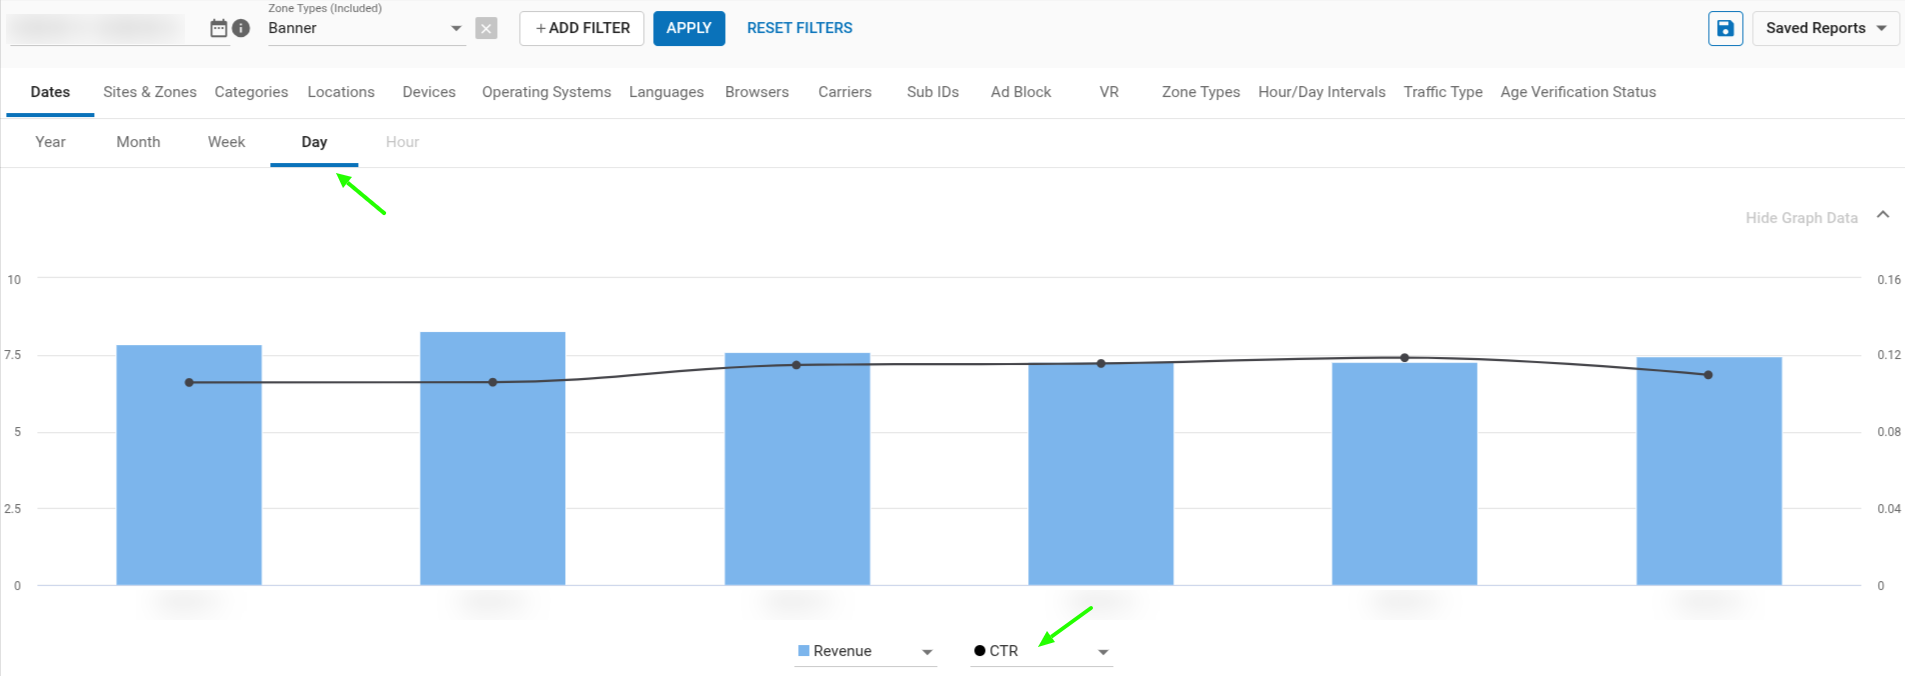The image size is (1905, 676).
Task: Open the Operating Systems tab
Action: pyautogui.click(x=546, y=92)
